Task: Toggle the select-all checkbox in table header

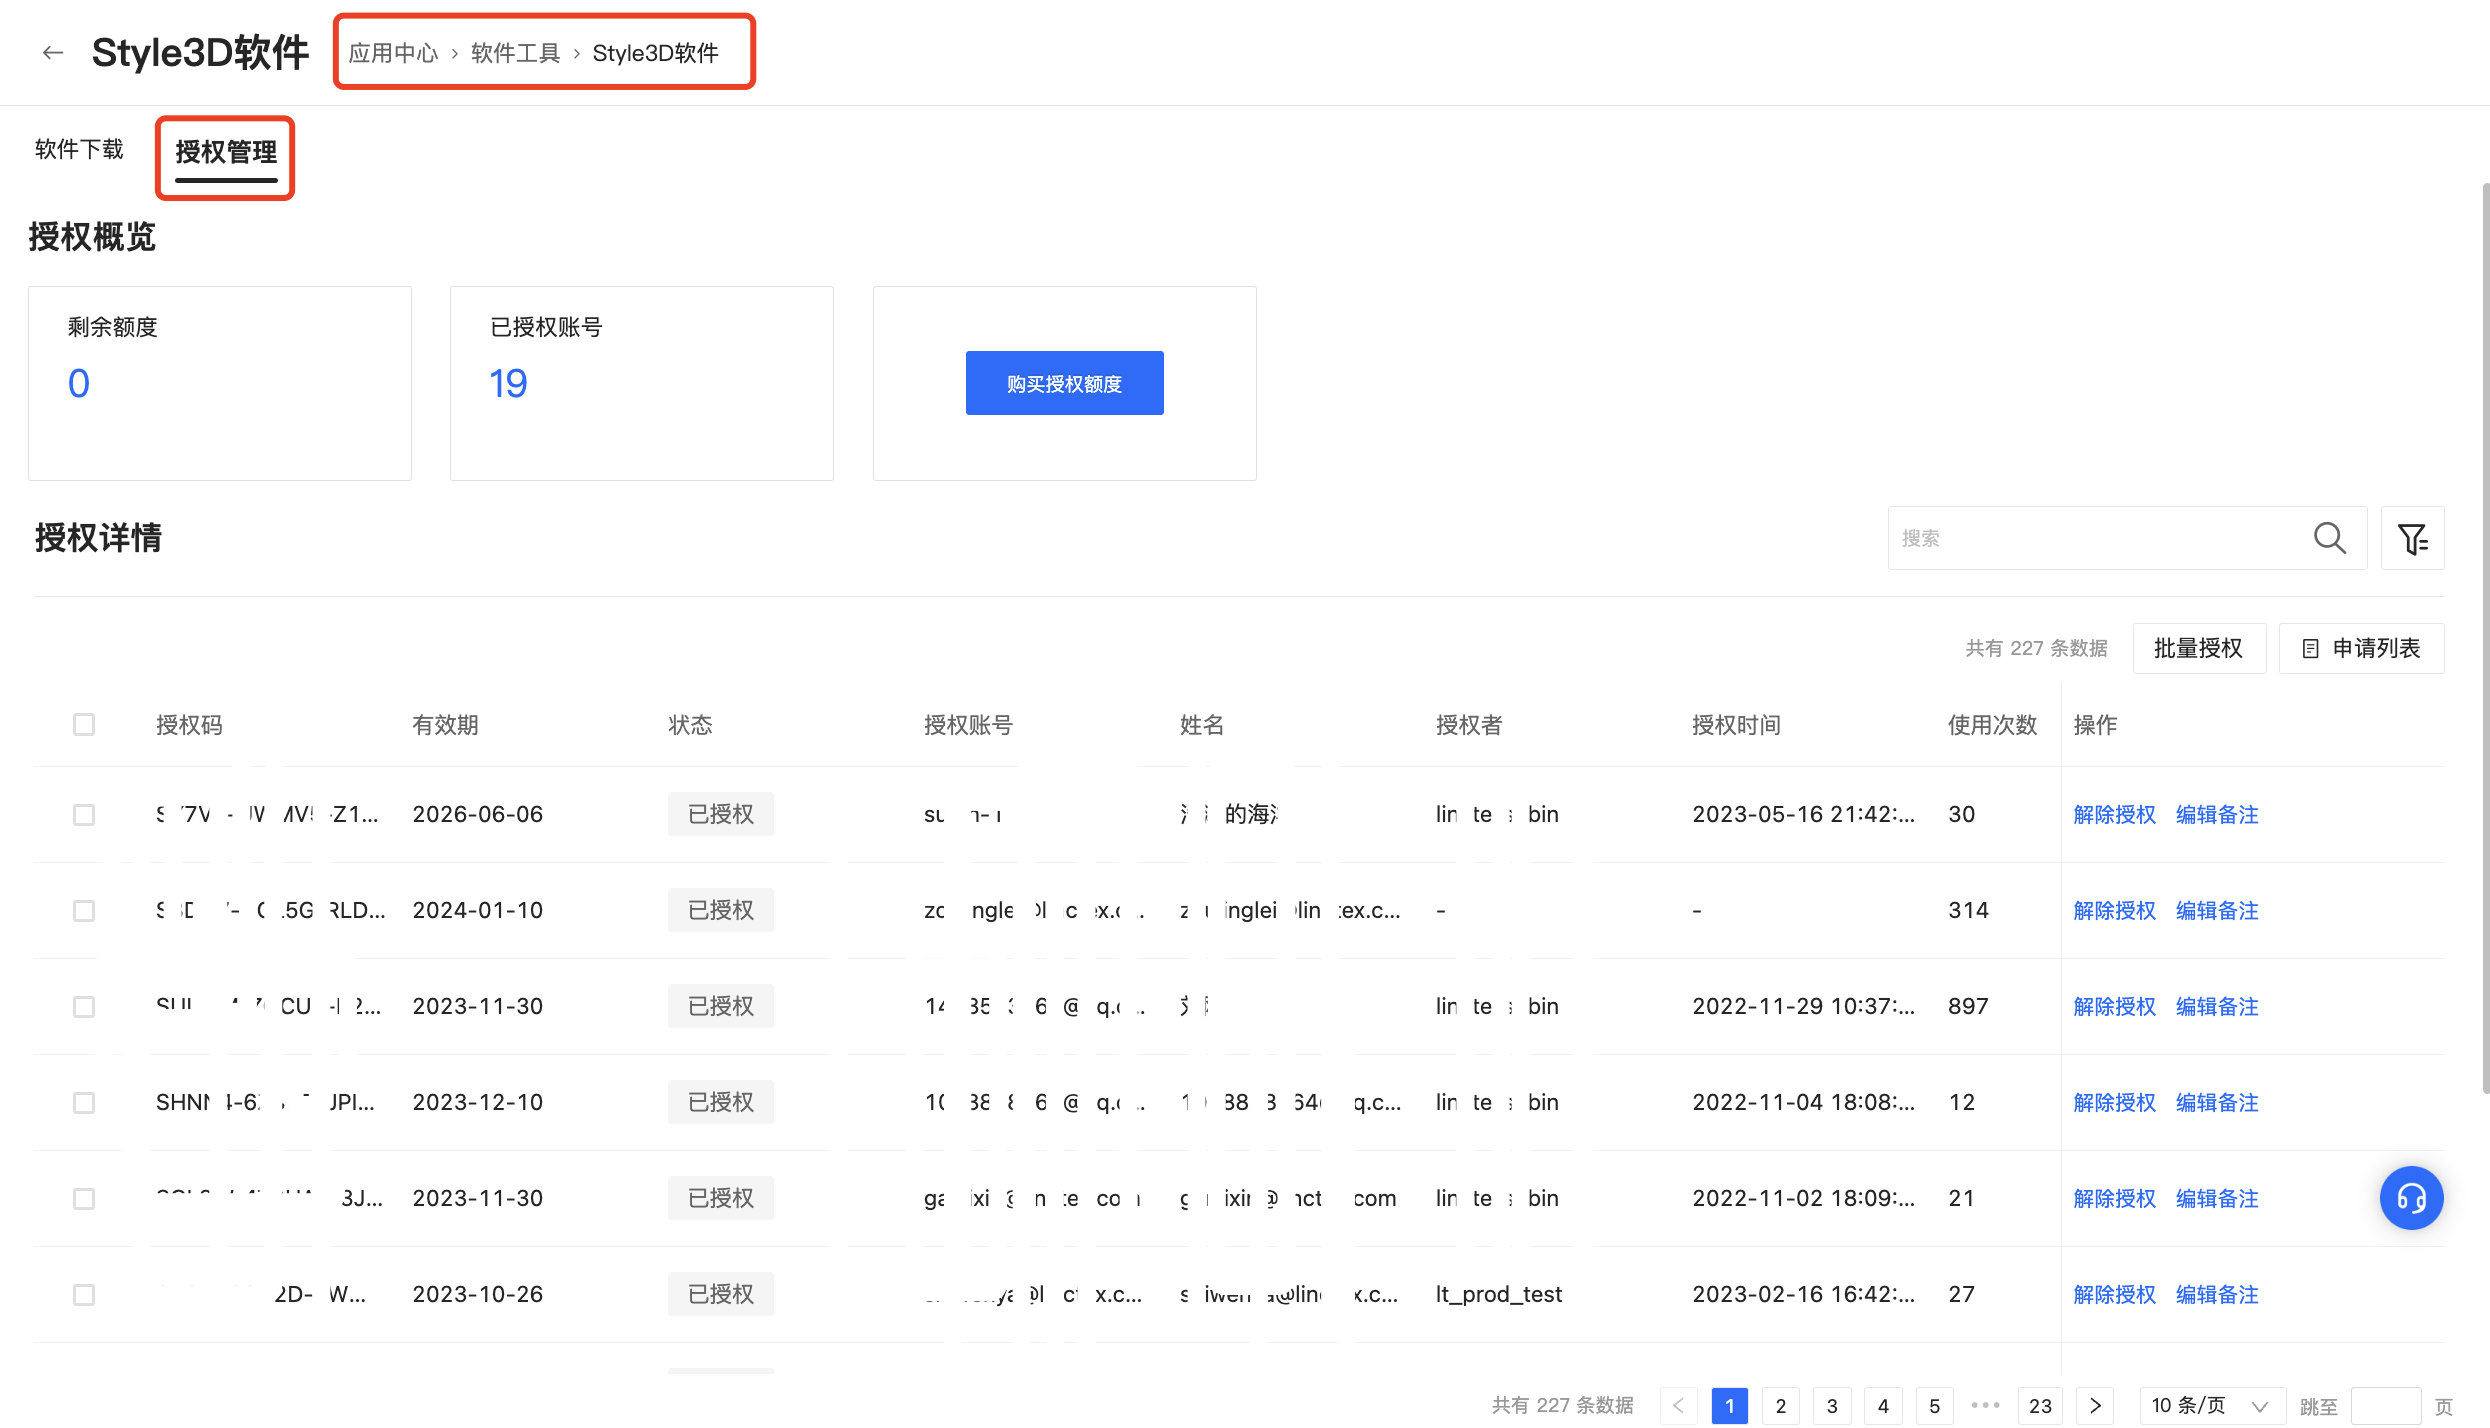Action: pos(84,724)
